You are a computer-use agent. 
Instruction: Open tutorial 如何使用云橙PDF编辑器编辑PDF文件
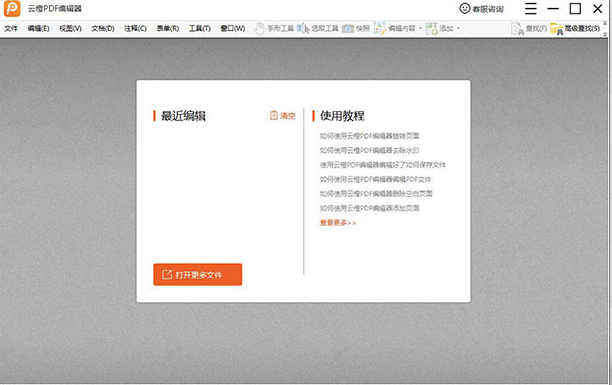[375, 179]
